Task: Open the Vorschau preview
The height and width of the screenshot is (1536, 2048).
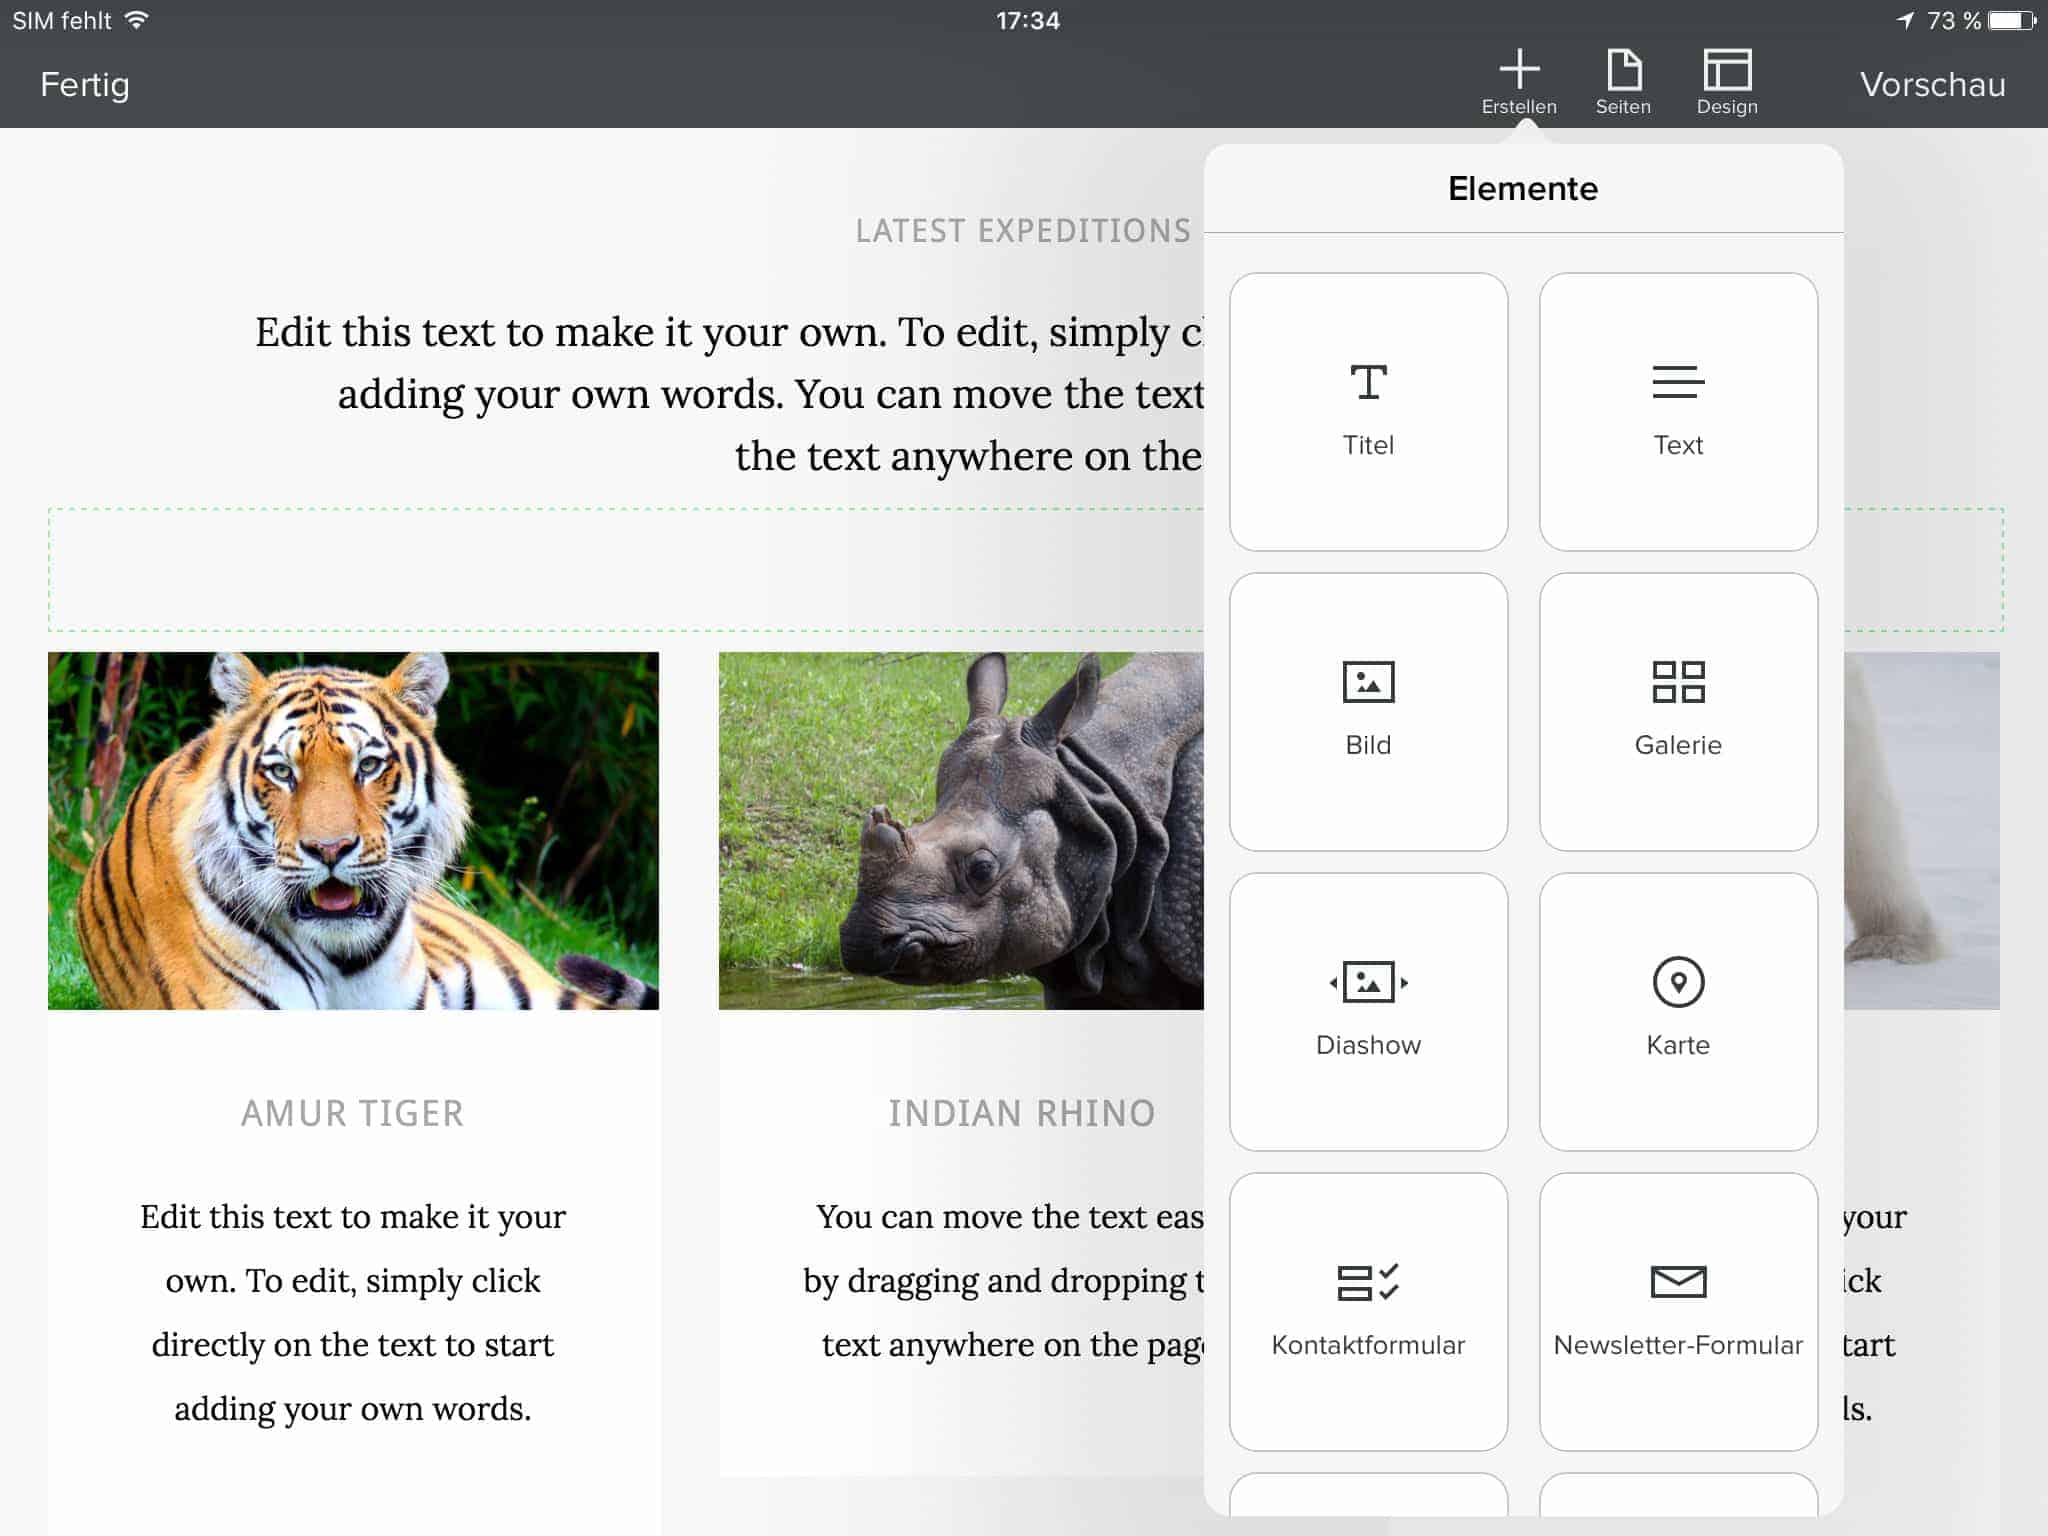Action: click(1932, 85)
